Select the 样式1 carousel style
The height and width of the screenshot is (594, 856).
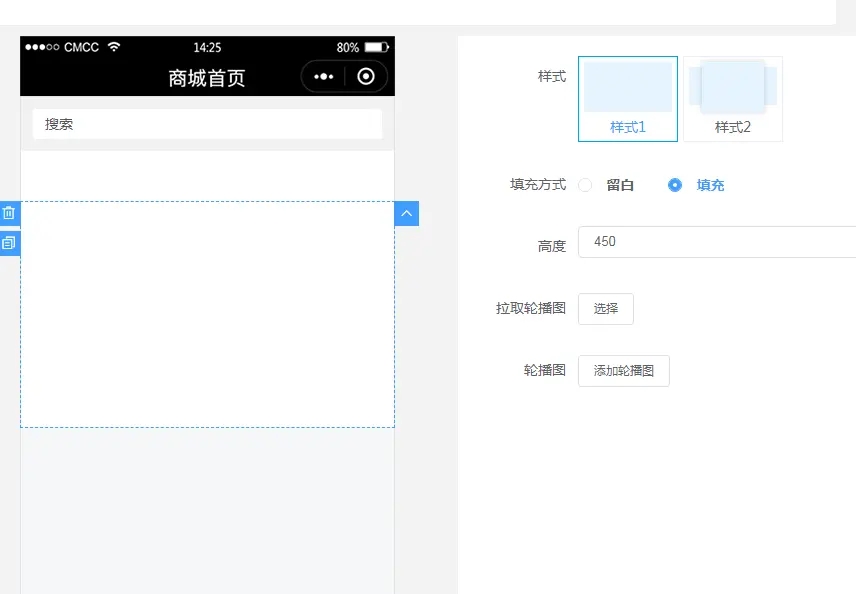pos(628,99)
